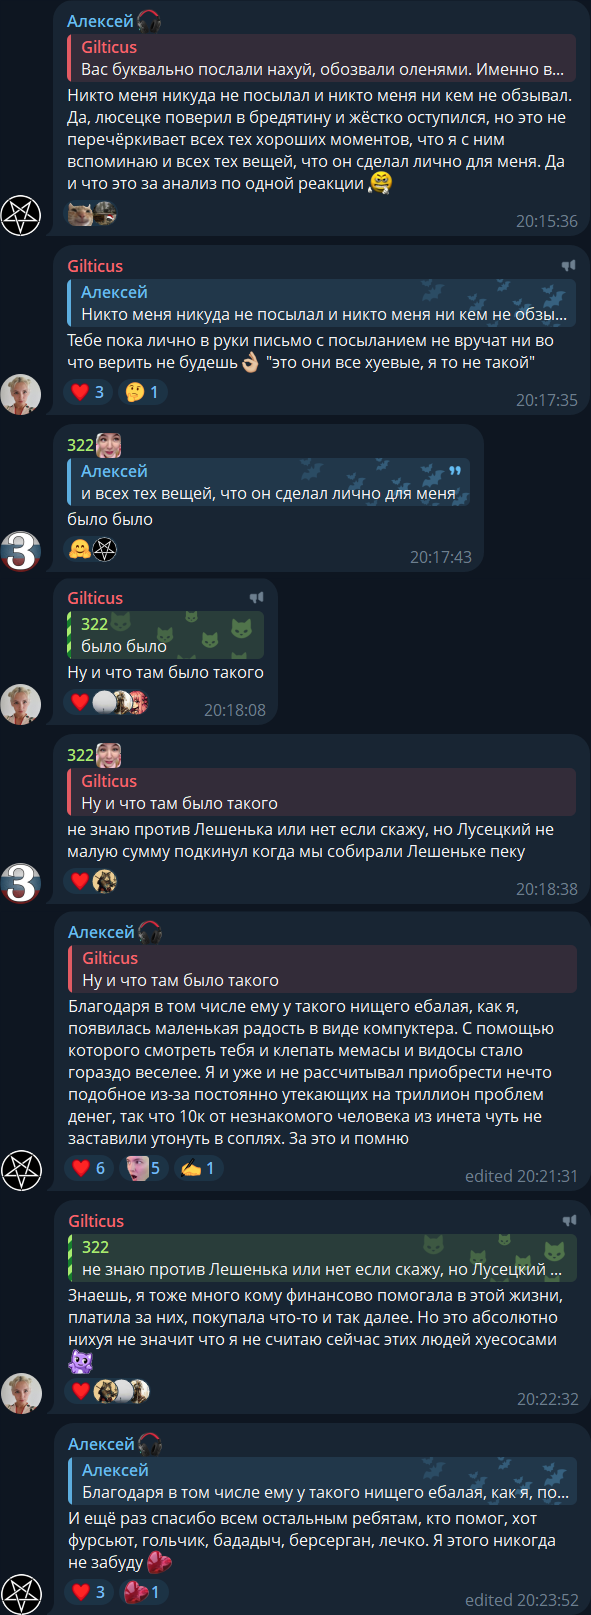
Task: Jump to quoted 'Вас буквально послали' Gilticus message
Action: (x=321, y=58)
